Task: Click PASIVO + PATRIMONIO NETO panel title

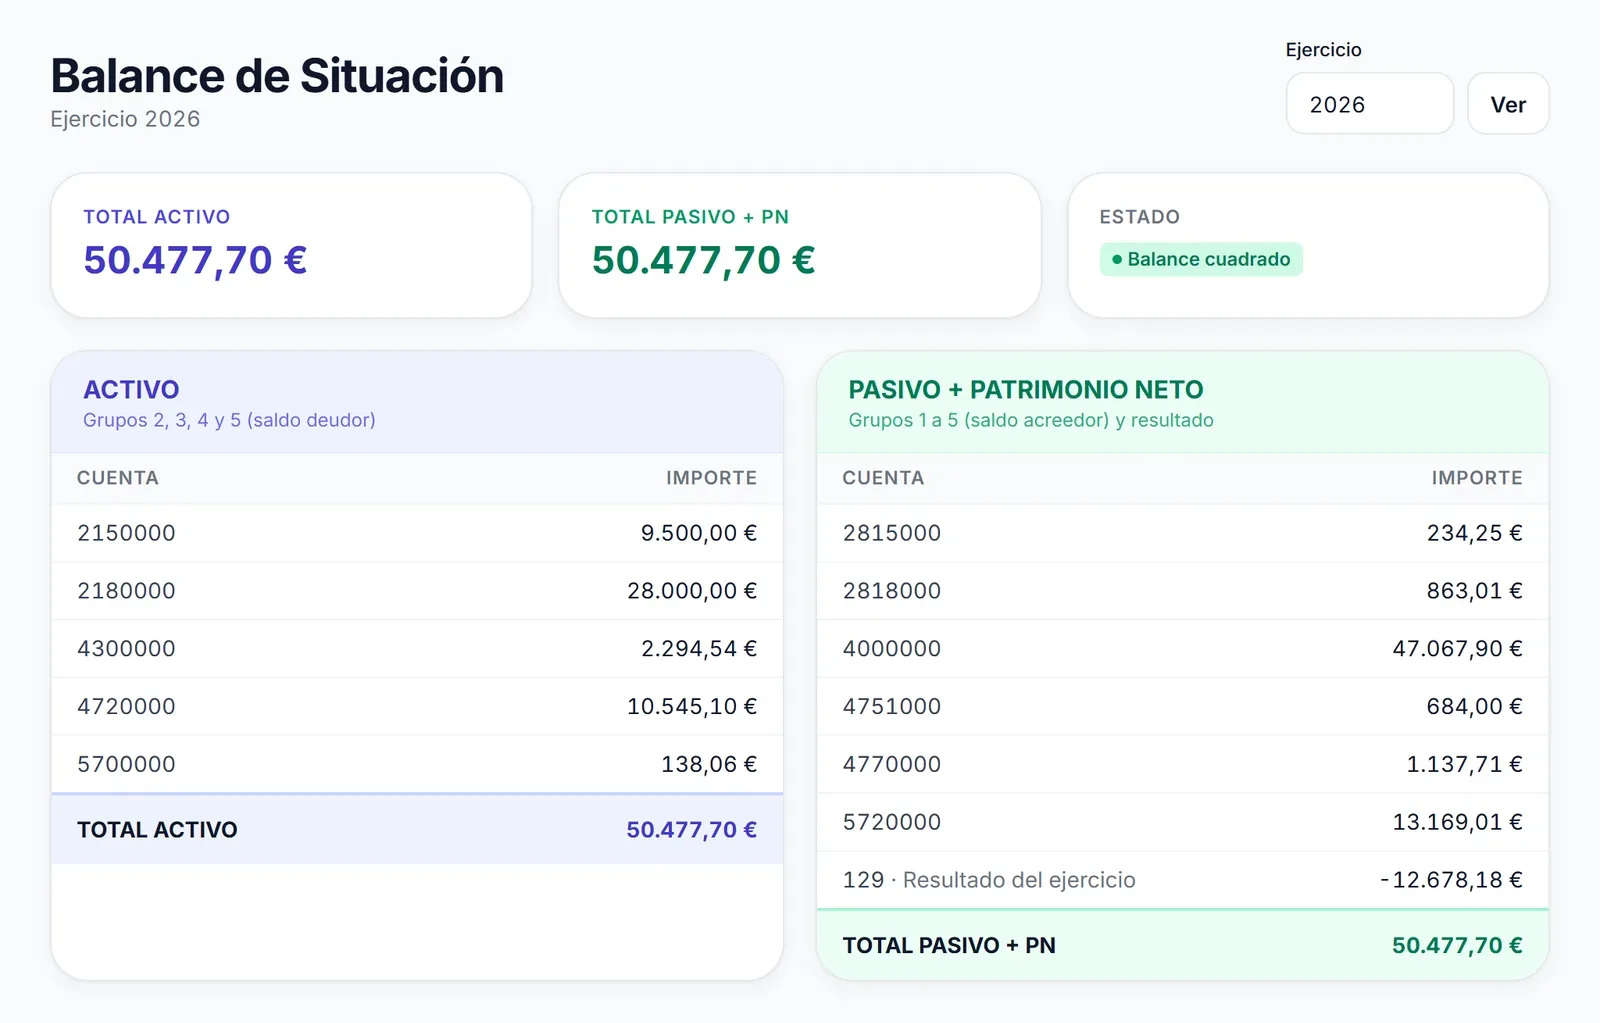Action: [1026, 389]
